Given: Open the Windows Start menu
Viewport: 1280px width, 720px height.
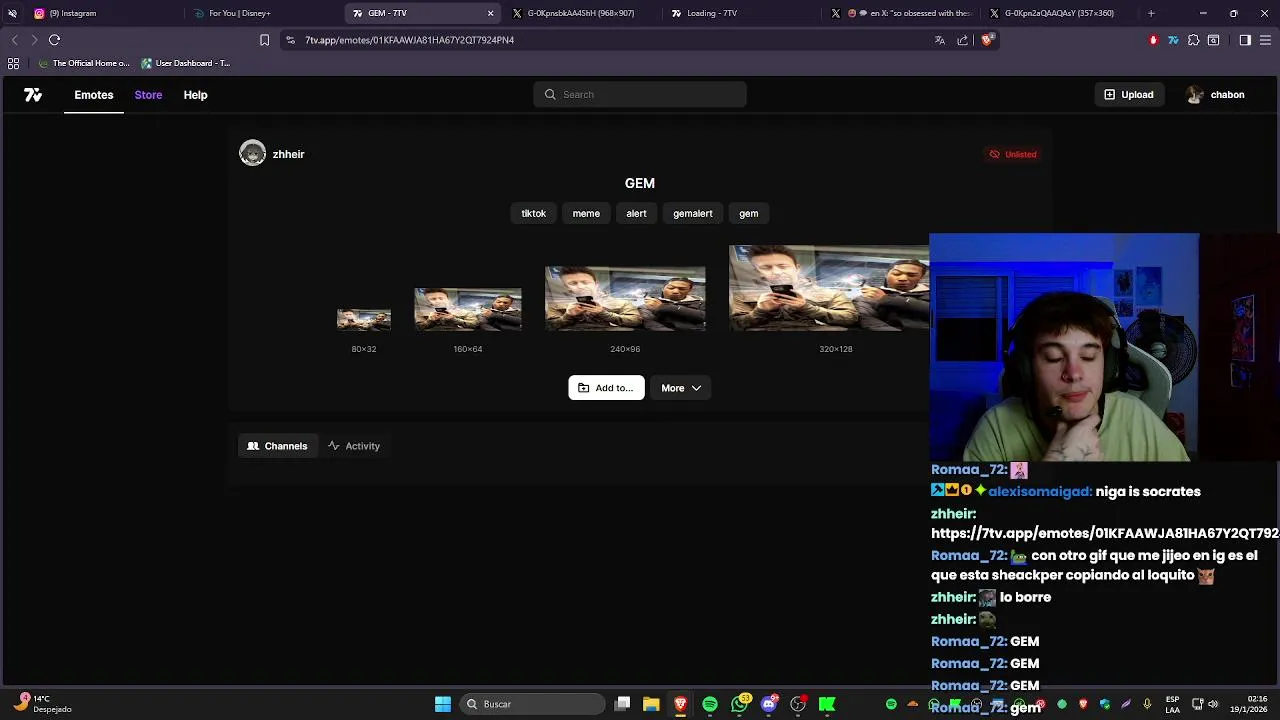Looking at the screenshot, I should tap(443, 704).
